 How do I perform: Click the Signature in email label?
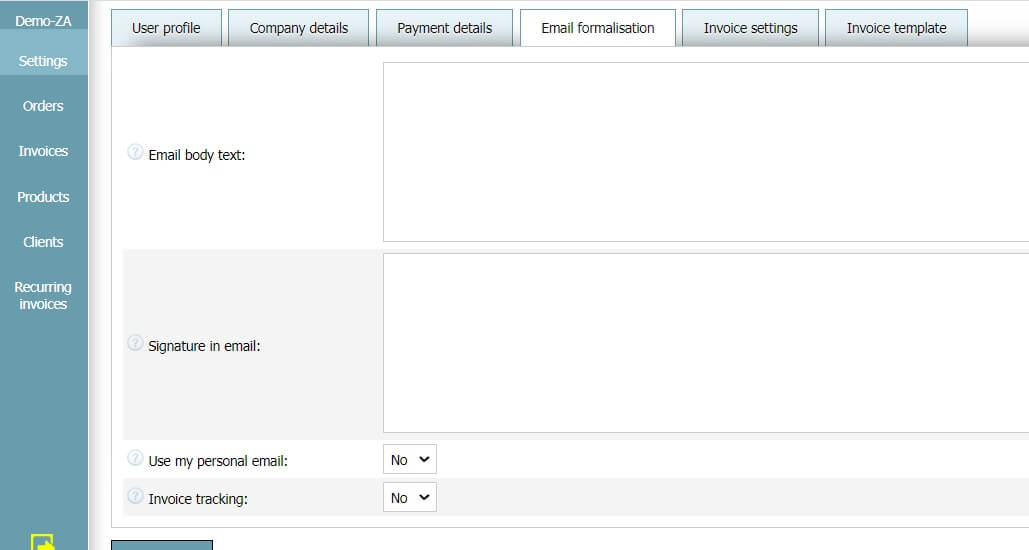point(204,346)
